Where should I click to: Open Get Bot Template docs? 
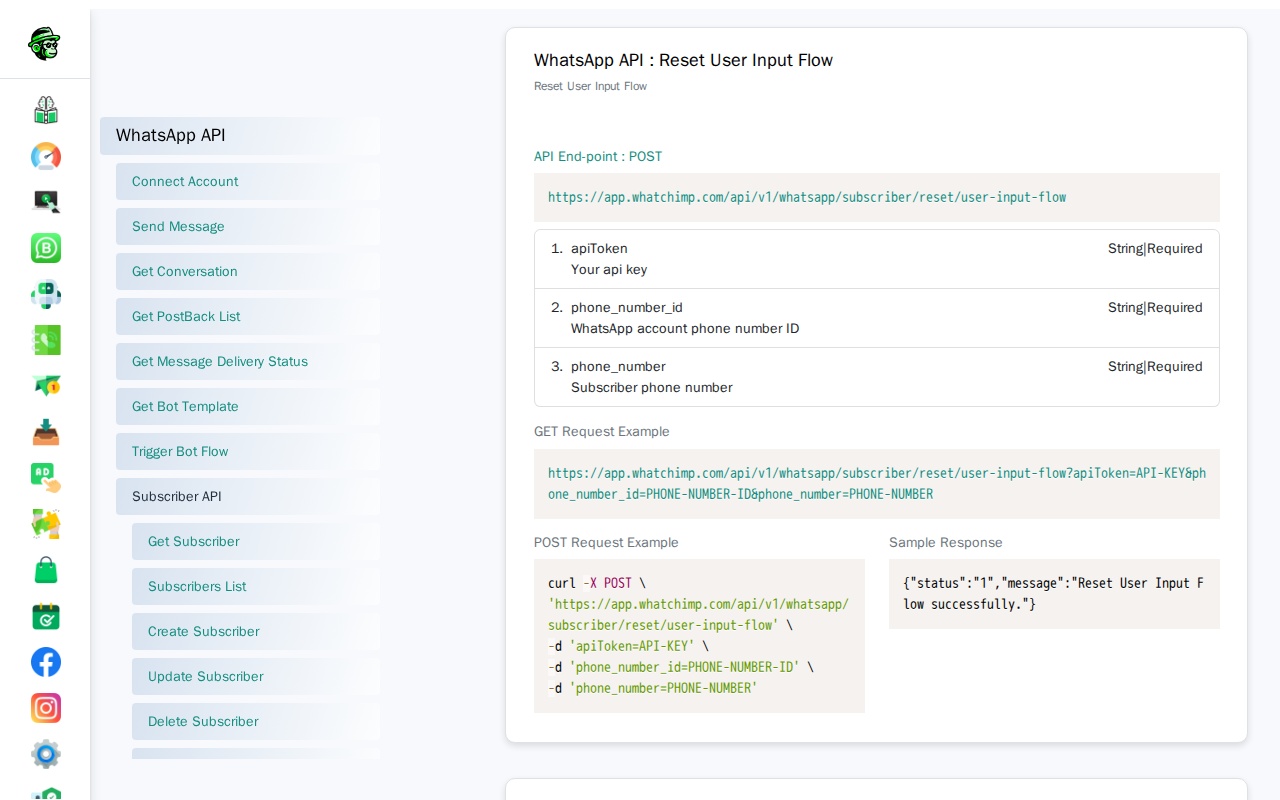click(248, 407)
